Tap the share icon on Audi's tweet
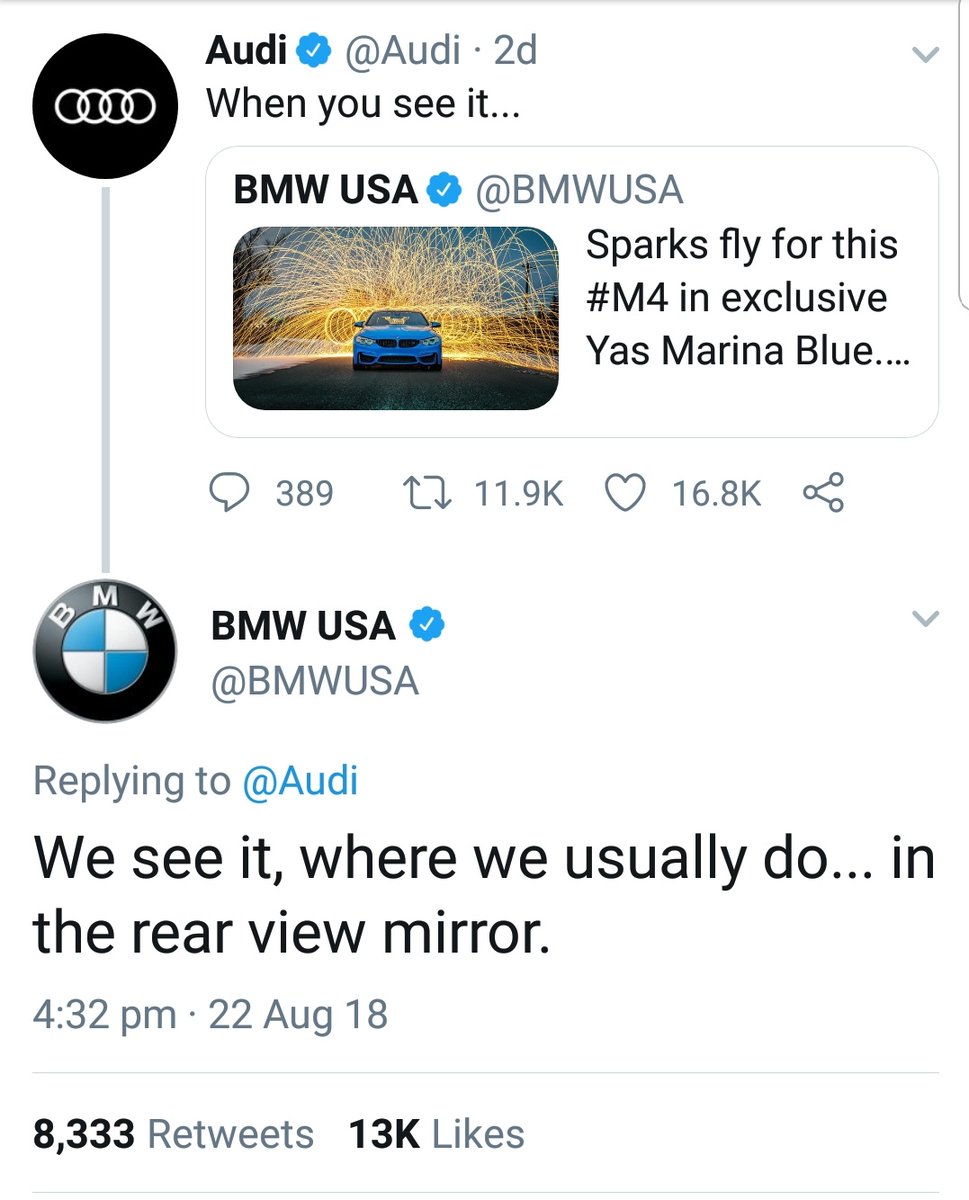 [823, 493]
